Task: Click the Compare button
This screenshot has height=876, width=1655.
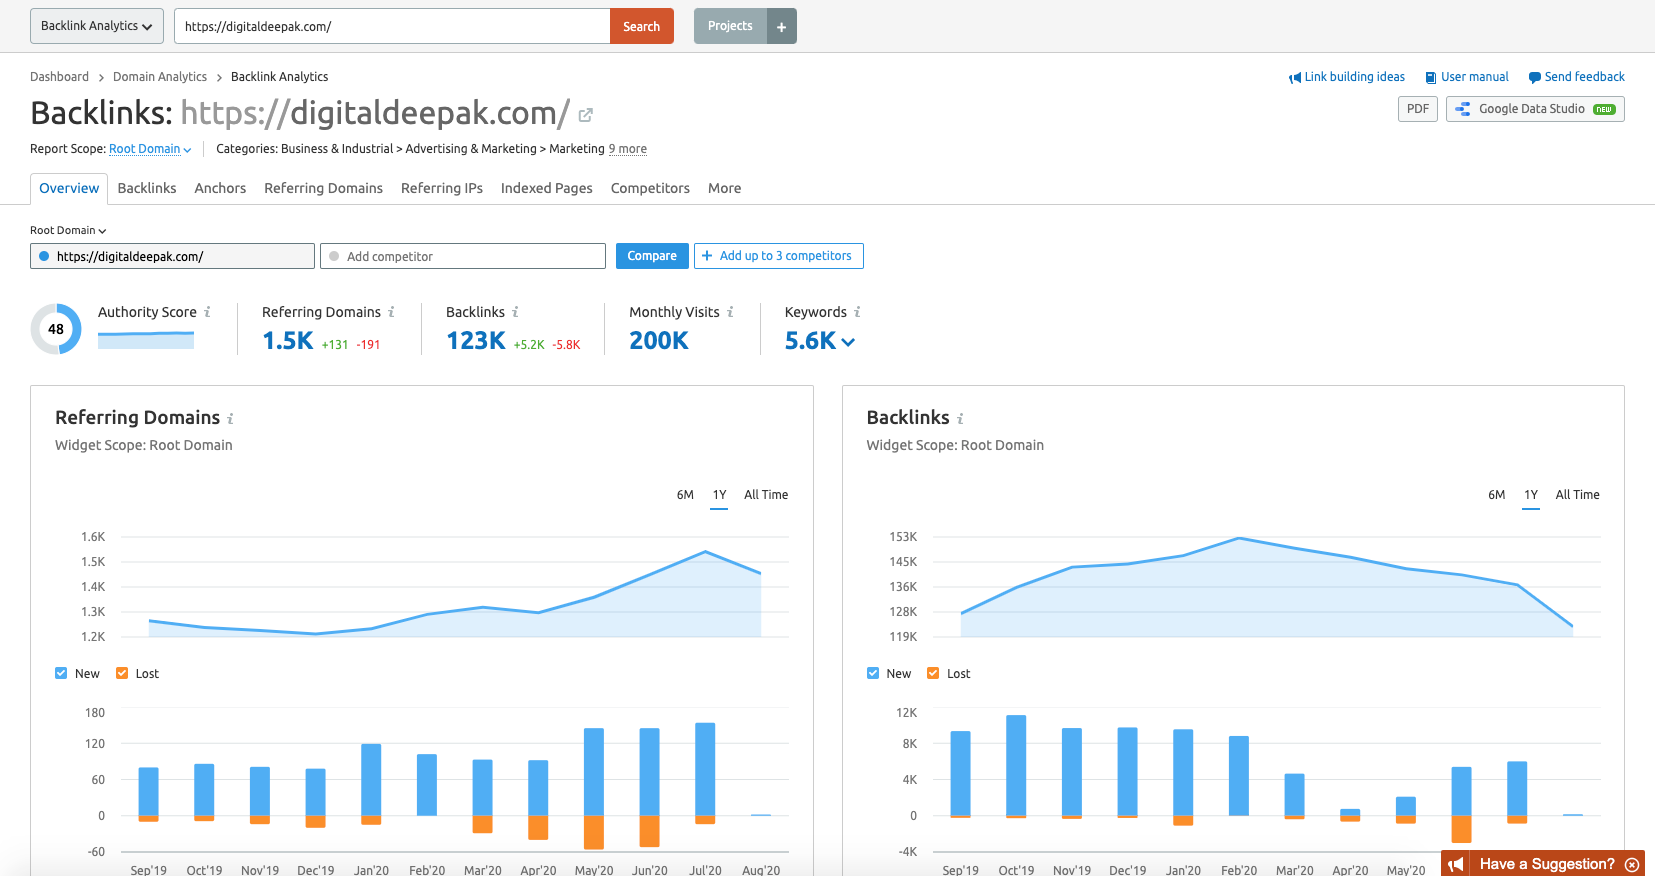Action: (x=652, y=256)
